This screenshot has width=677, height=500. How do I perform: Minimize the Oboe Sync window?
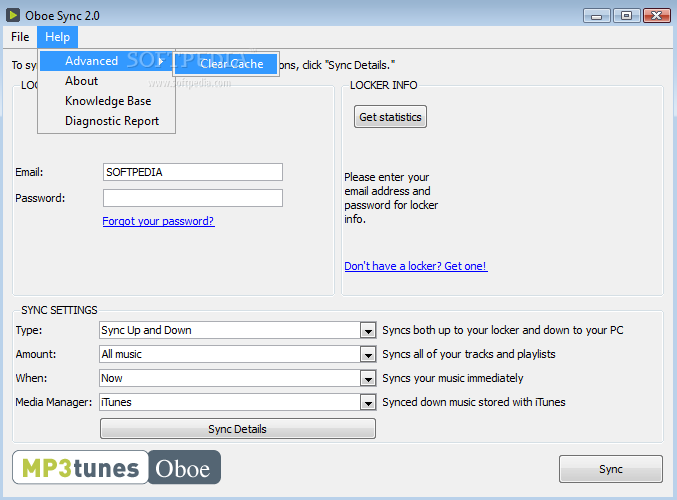597,16
